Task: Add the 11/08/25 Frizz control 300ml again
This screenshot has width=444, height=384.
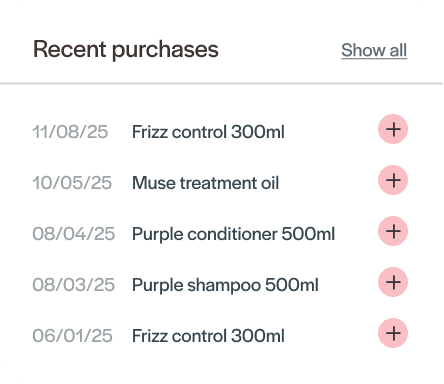Action: tap(393, 129)
